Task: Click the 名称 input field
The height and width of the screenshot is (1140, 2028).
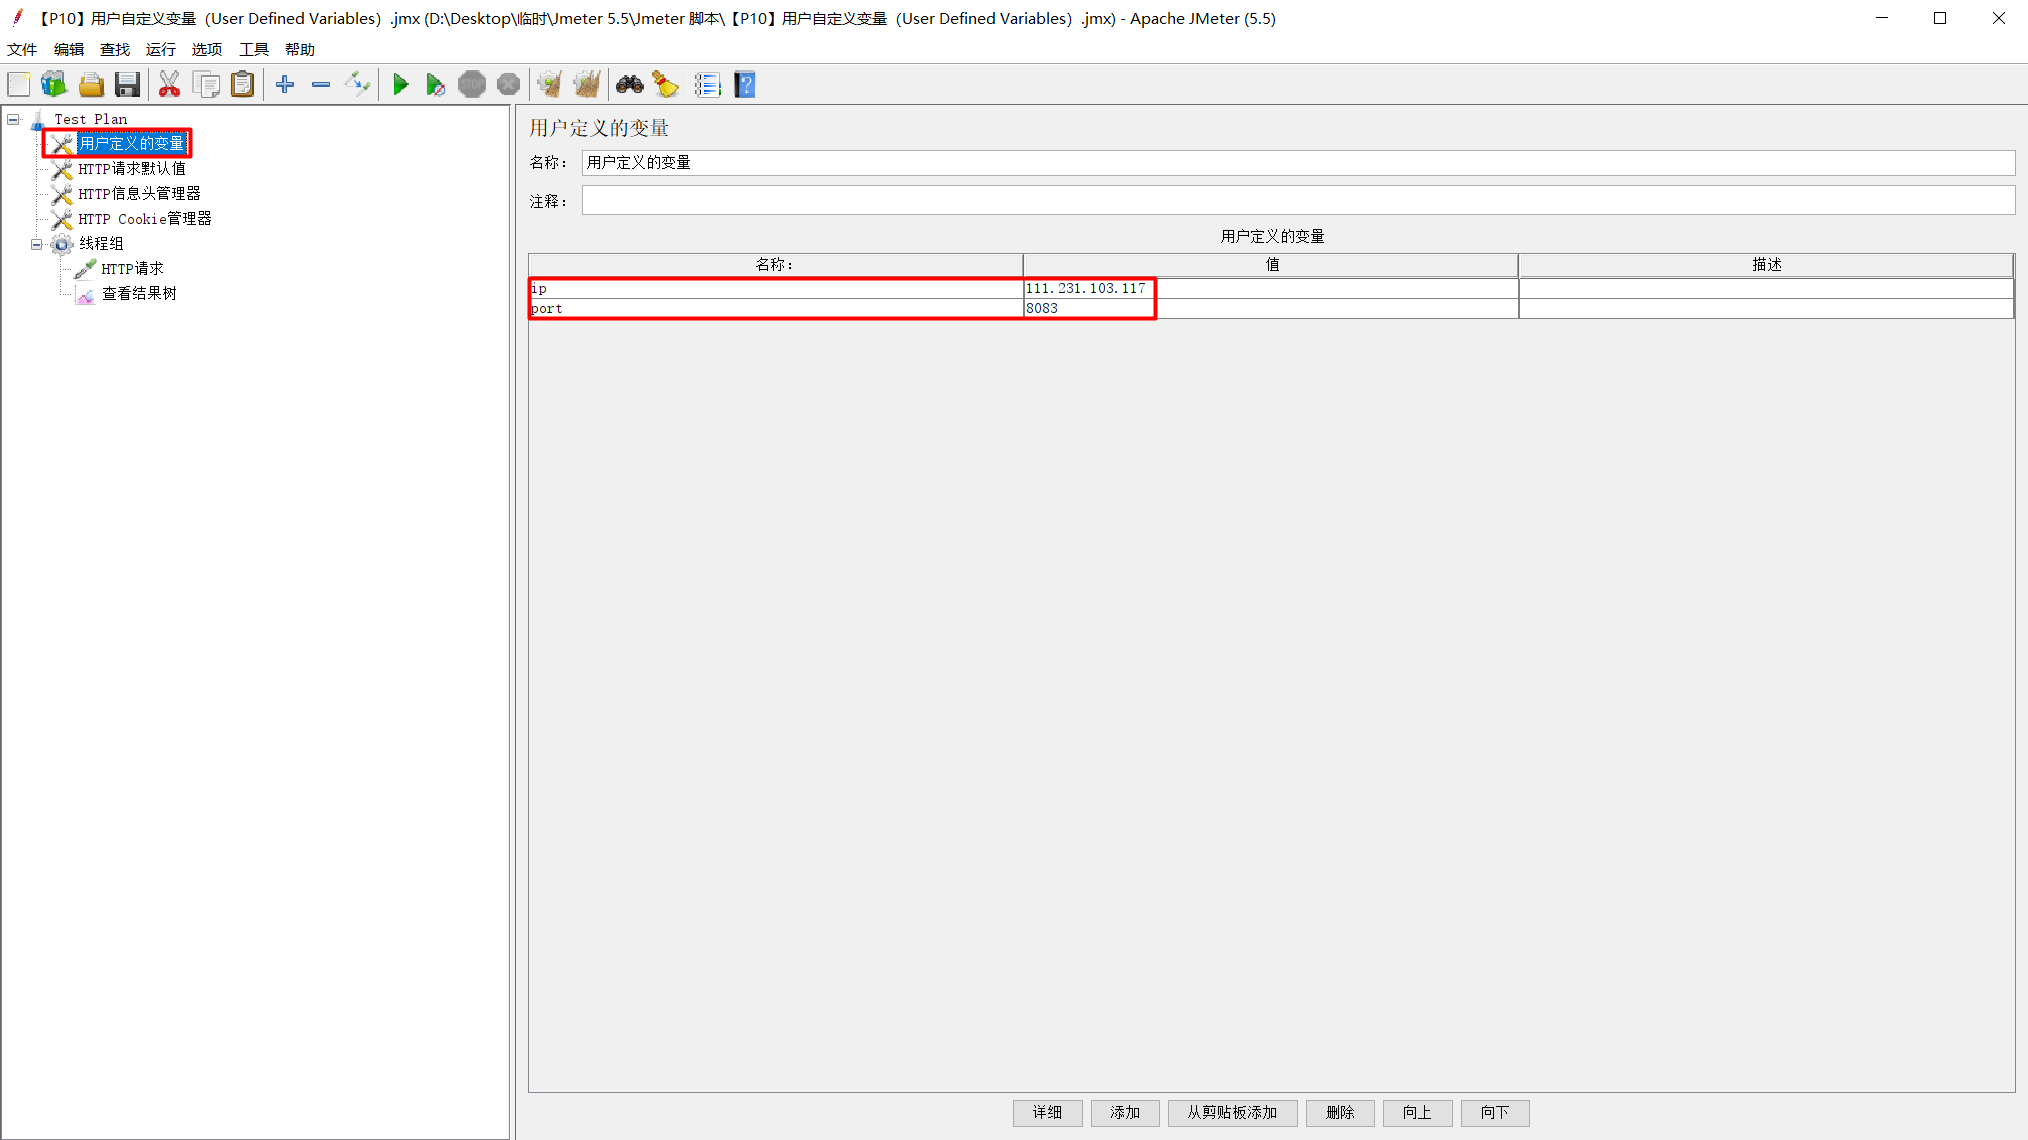Action: [x=1298, y=163]
